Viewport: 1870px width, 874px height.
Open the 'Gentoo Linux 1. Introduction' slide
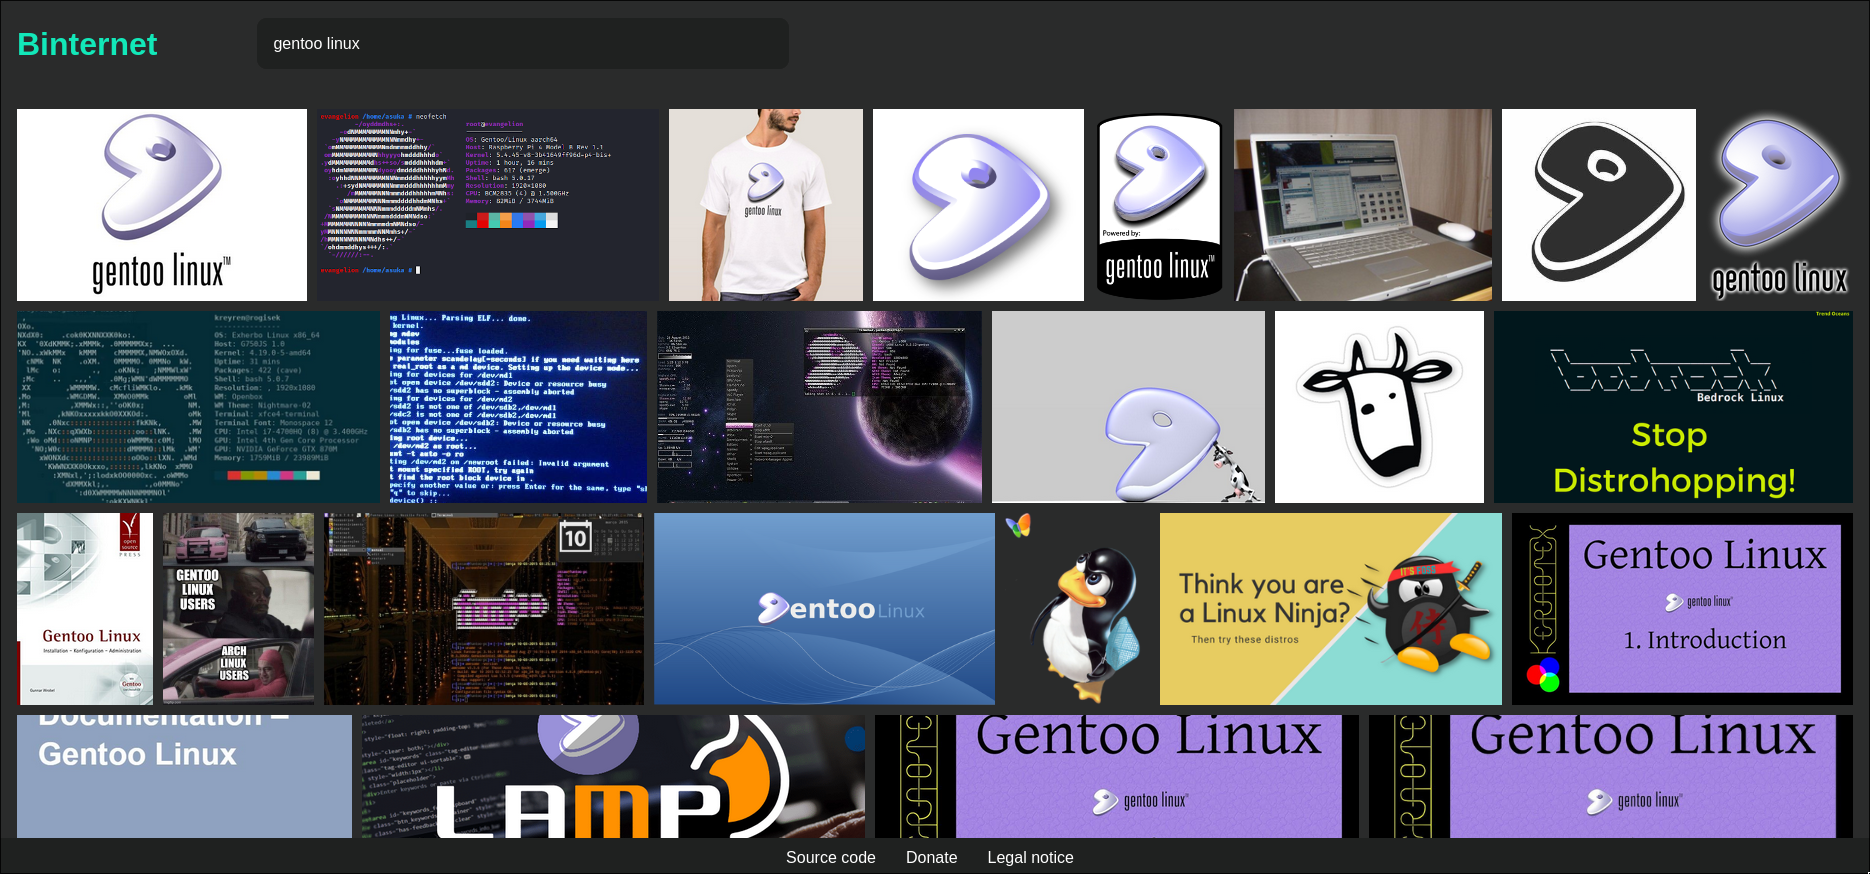1682,609
